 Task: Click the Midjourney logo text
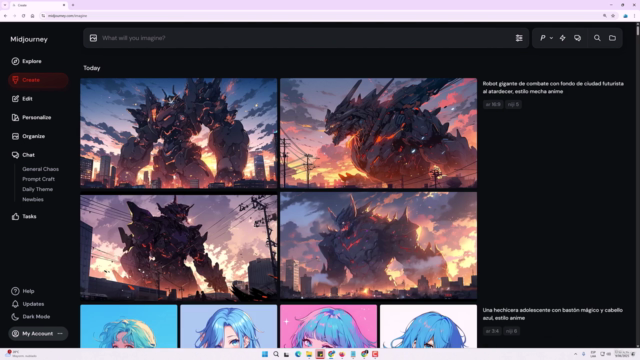click(x=29, y=40)
